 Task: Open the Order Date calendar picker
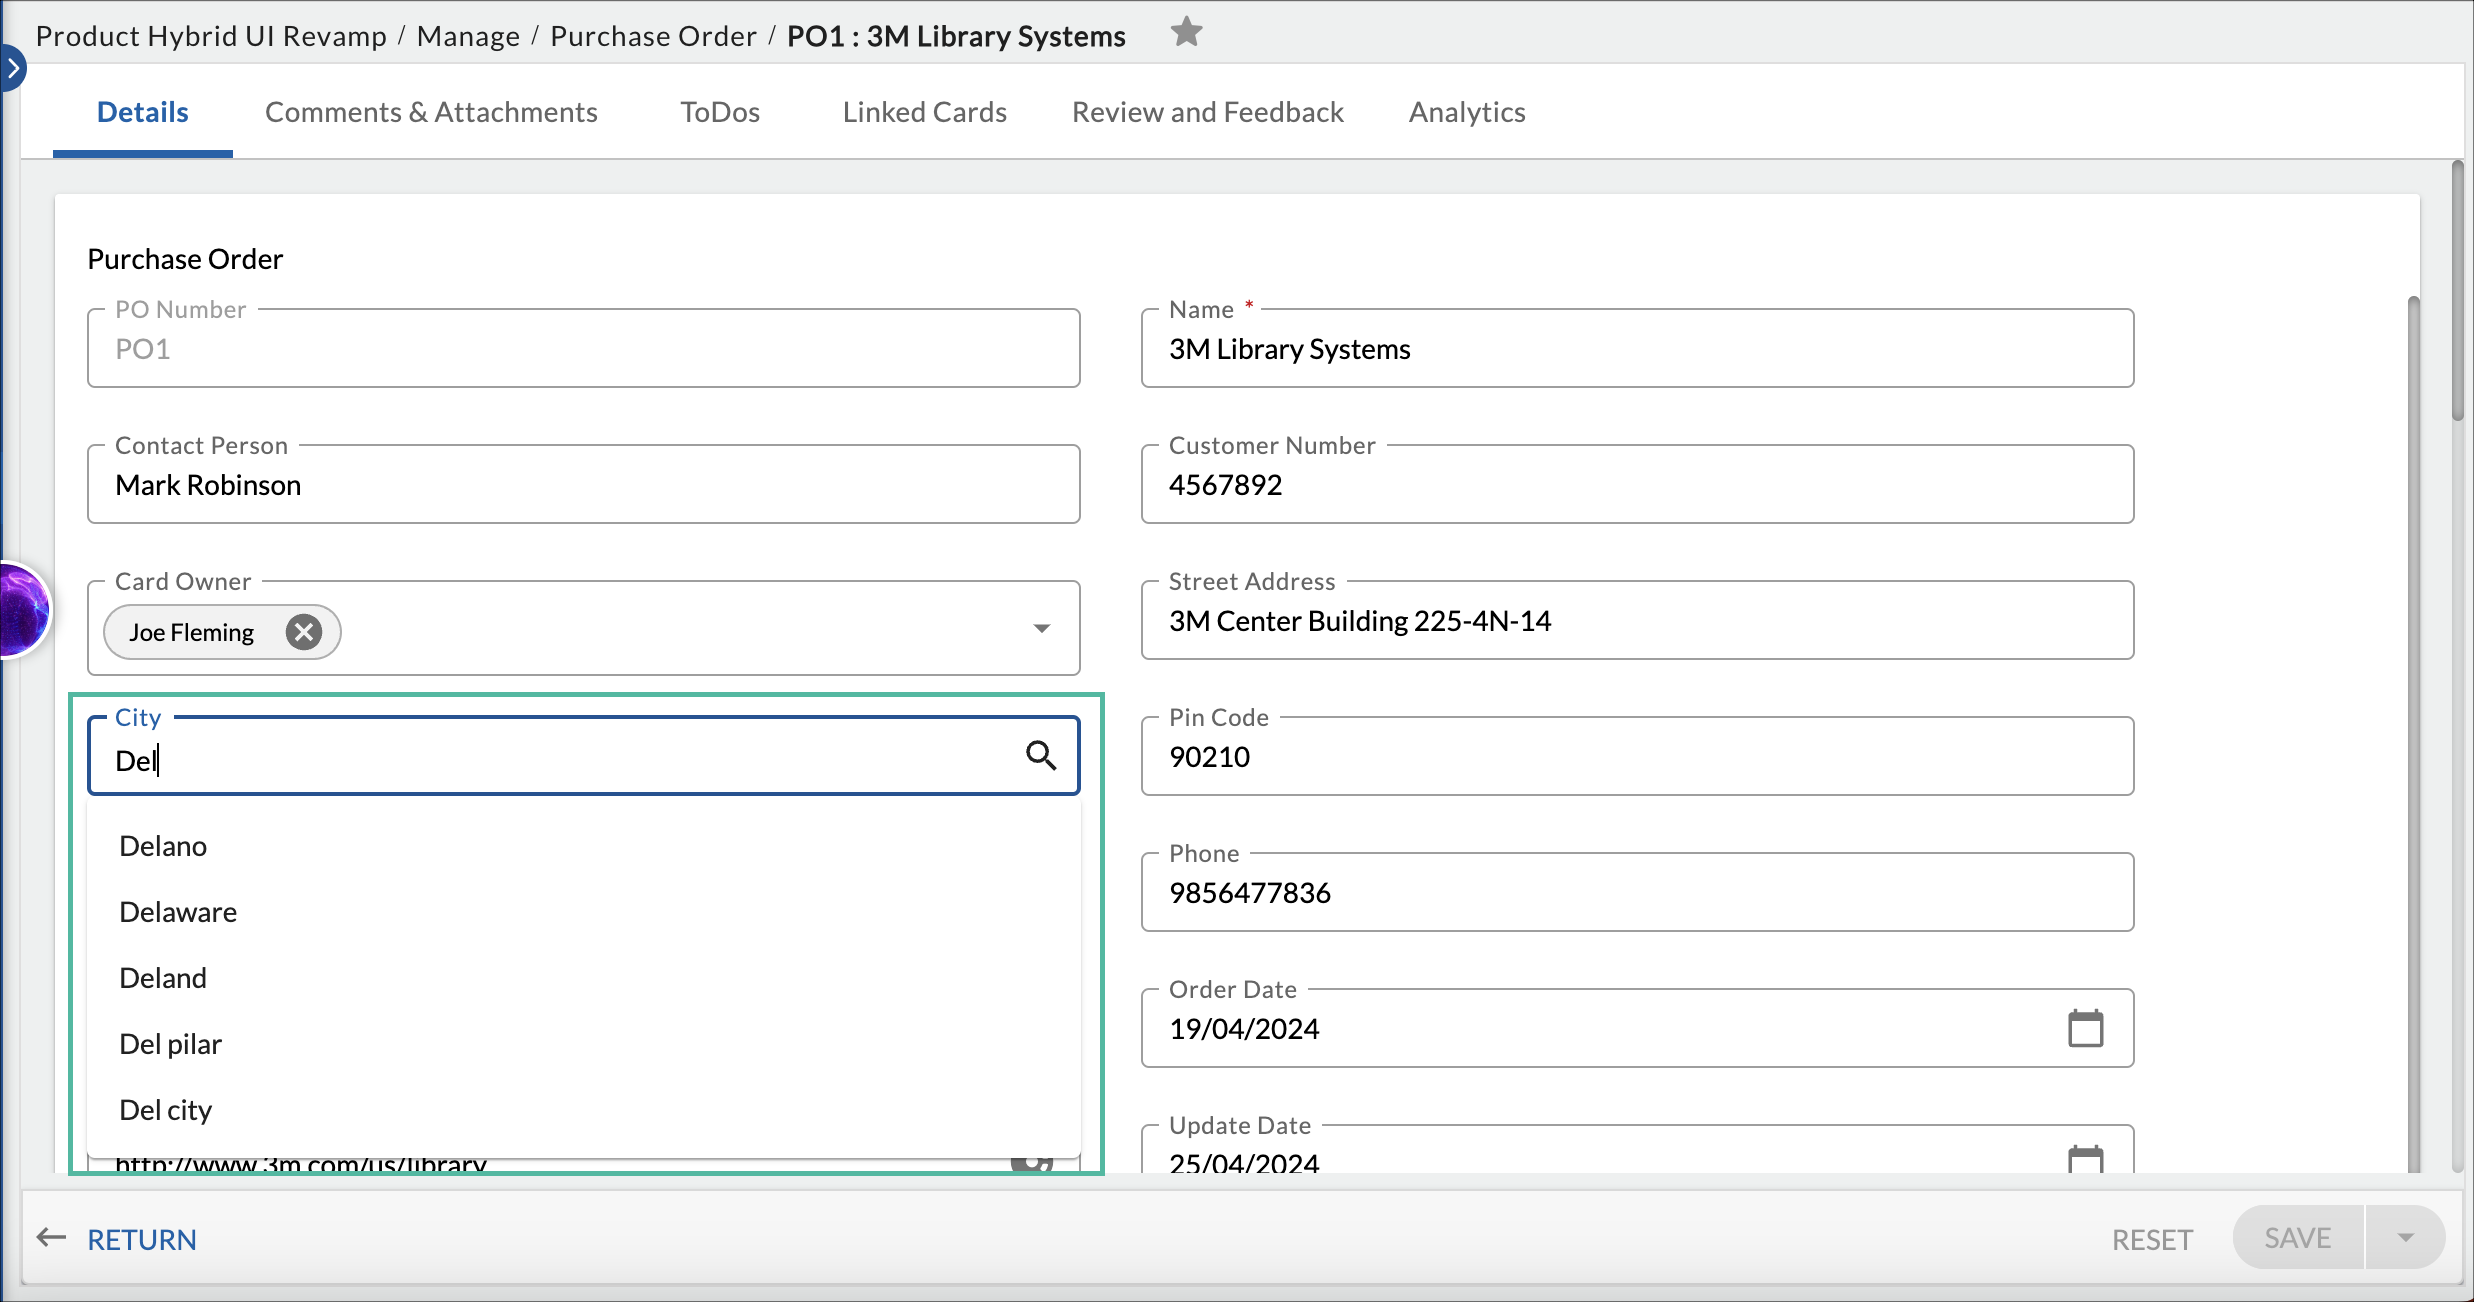pos(2086,1028)
